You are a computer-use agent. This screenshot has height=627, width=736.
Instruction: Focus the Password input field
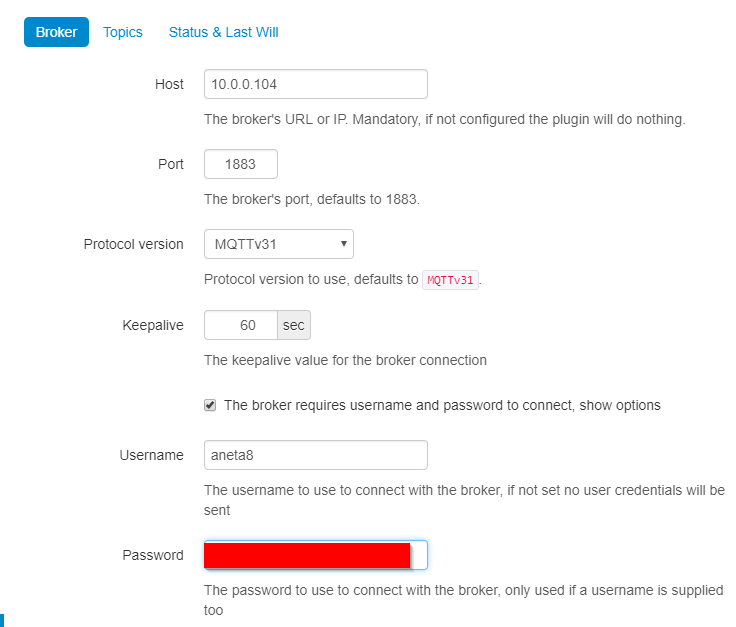point(315,555)
